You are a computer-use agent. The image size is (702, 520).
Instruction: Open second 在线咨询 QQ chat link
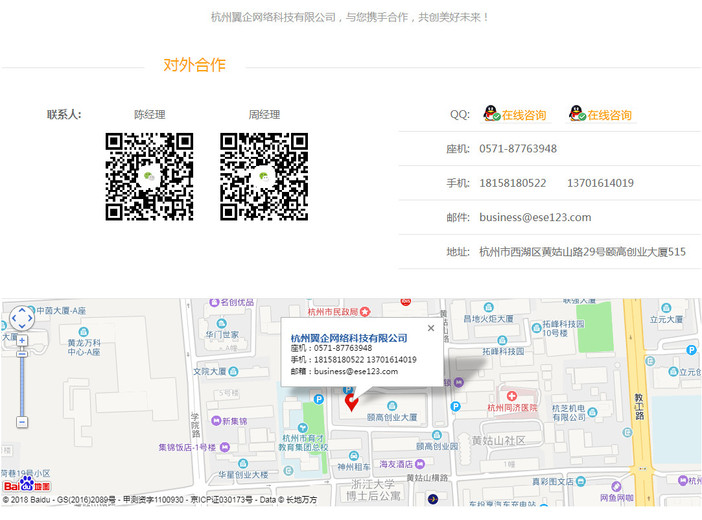pos(609,115)
